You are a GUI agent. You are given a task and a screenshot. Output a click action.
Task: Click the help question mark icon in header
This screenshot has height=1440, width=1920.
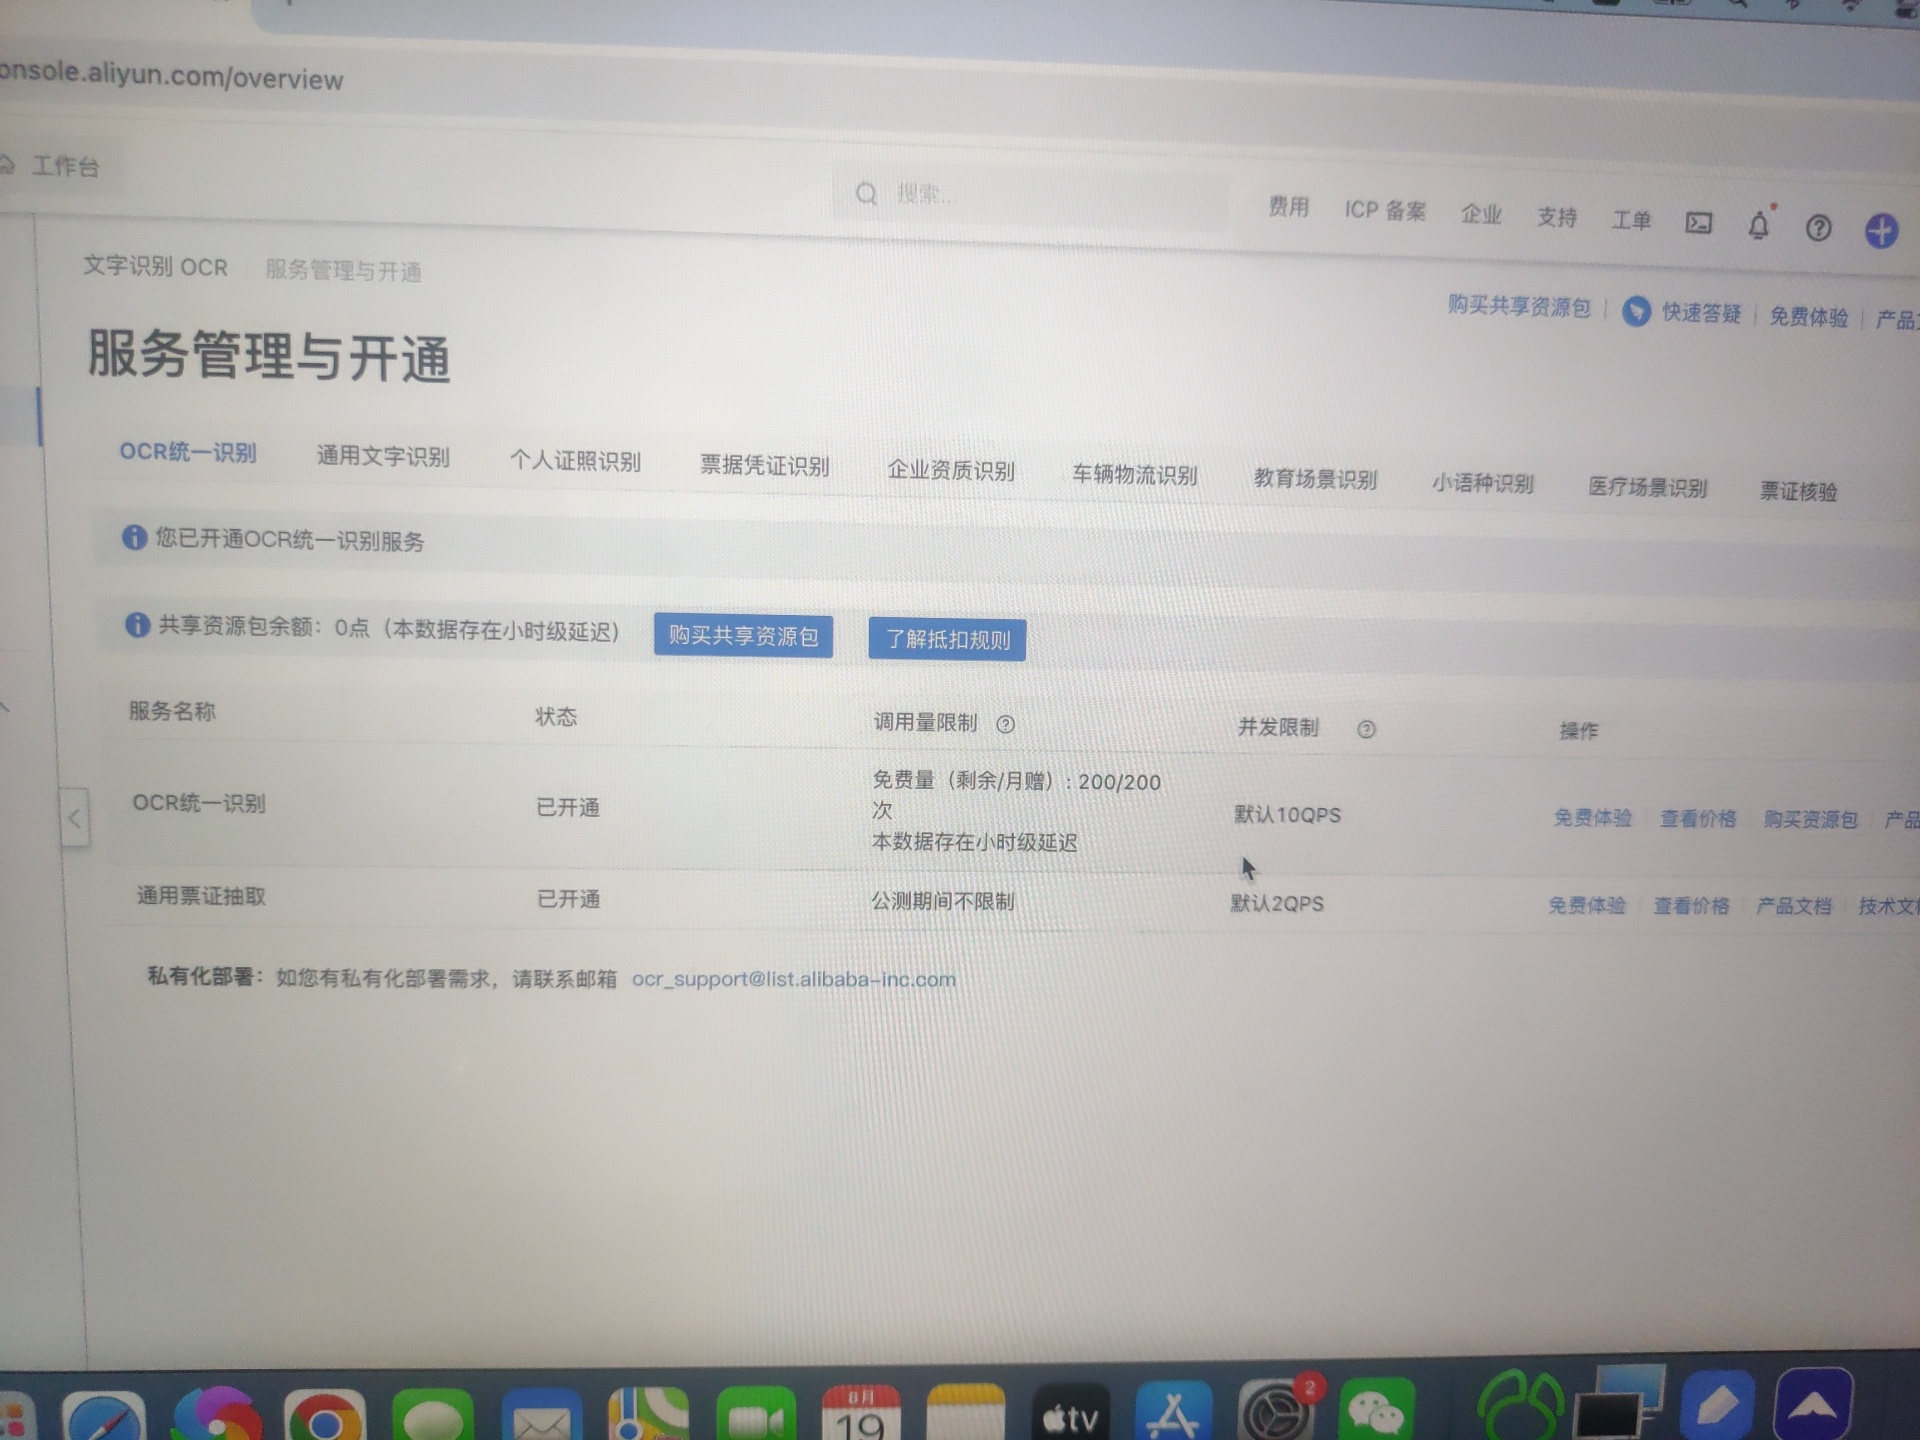pos(1819,229)
